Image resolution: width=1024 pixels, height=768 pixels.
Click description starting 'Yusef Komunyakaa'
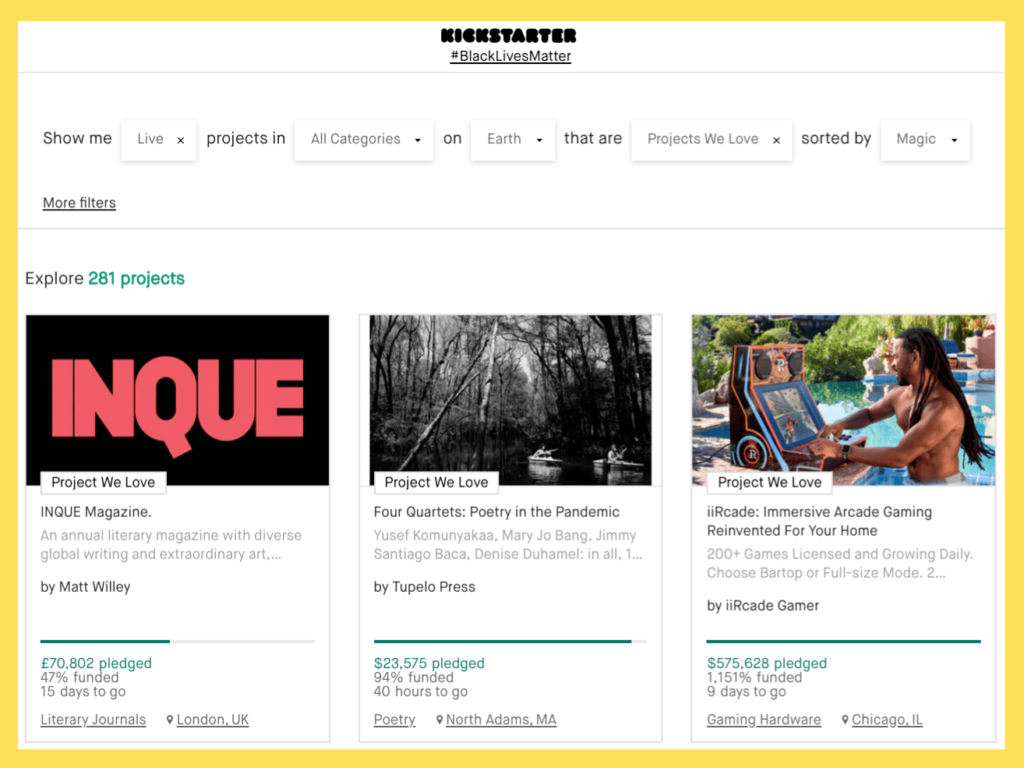pos(508,545)
